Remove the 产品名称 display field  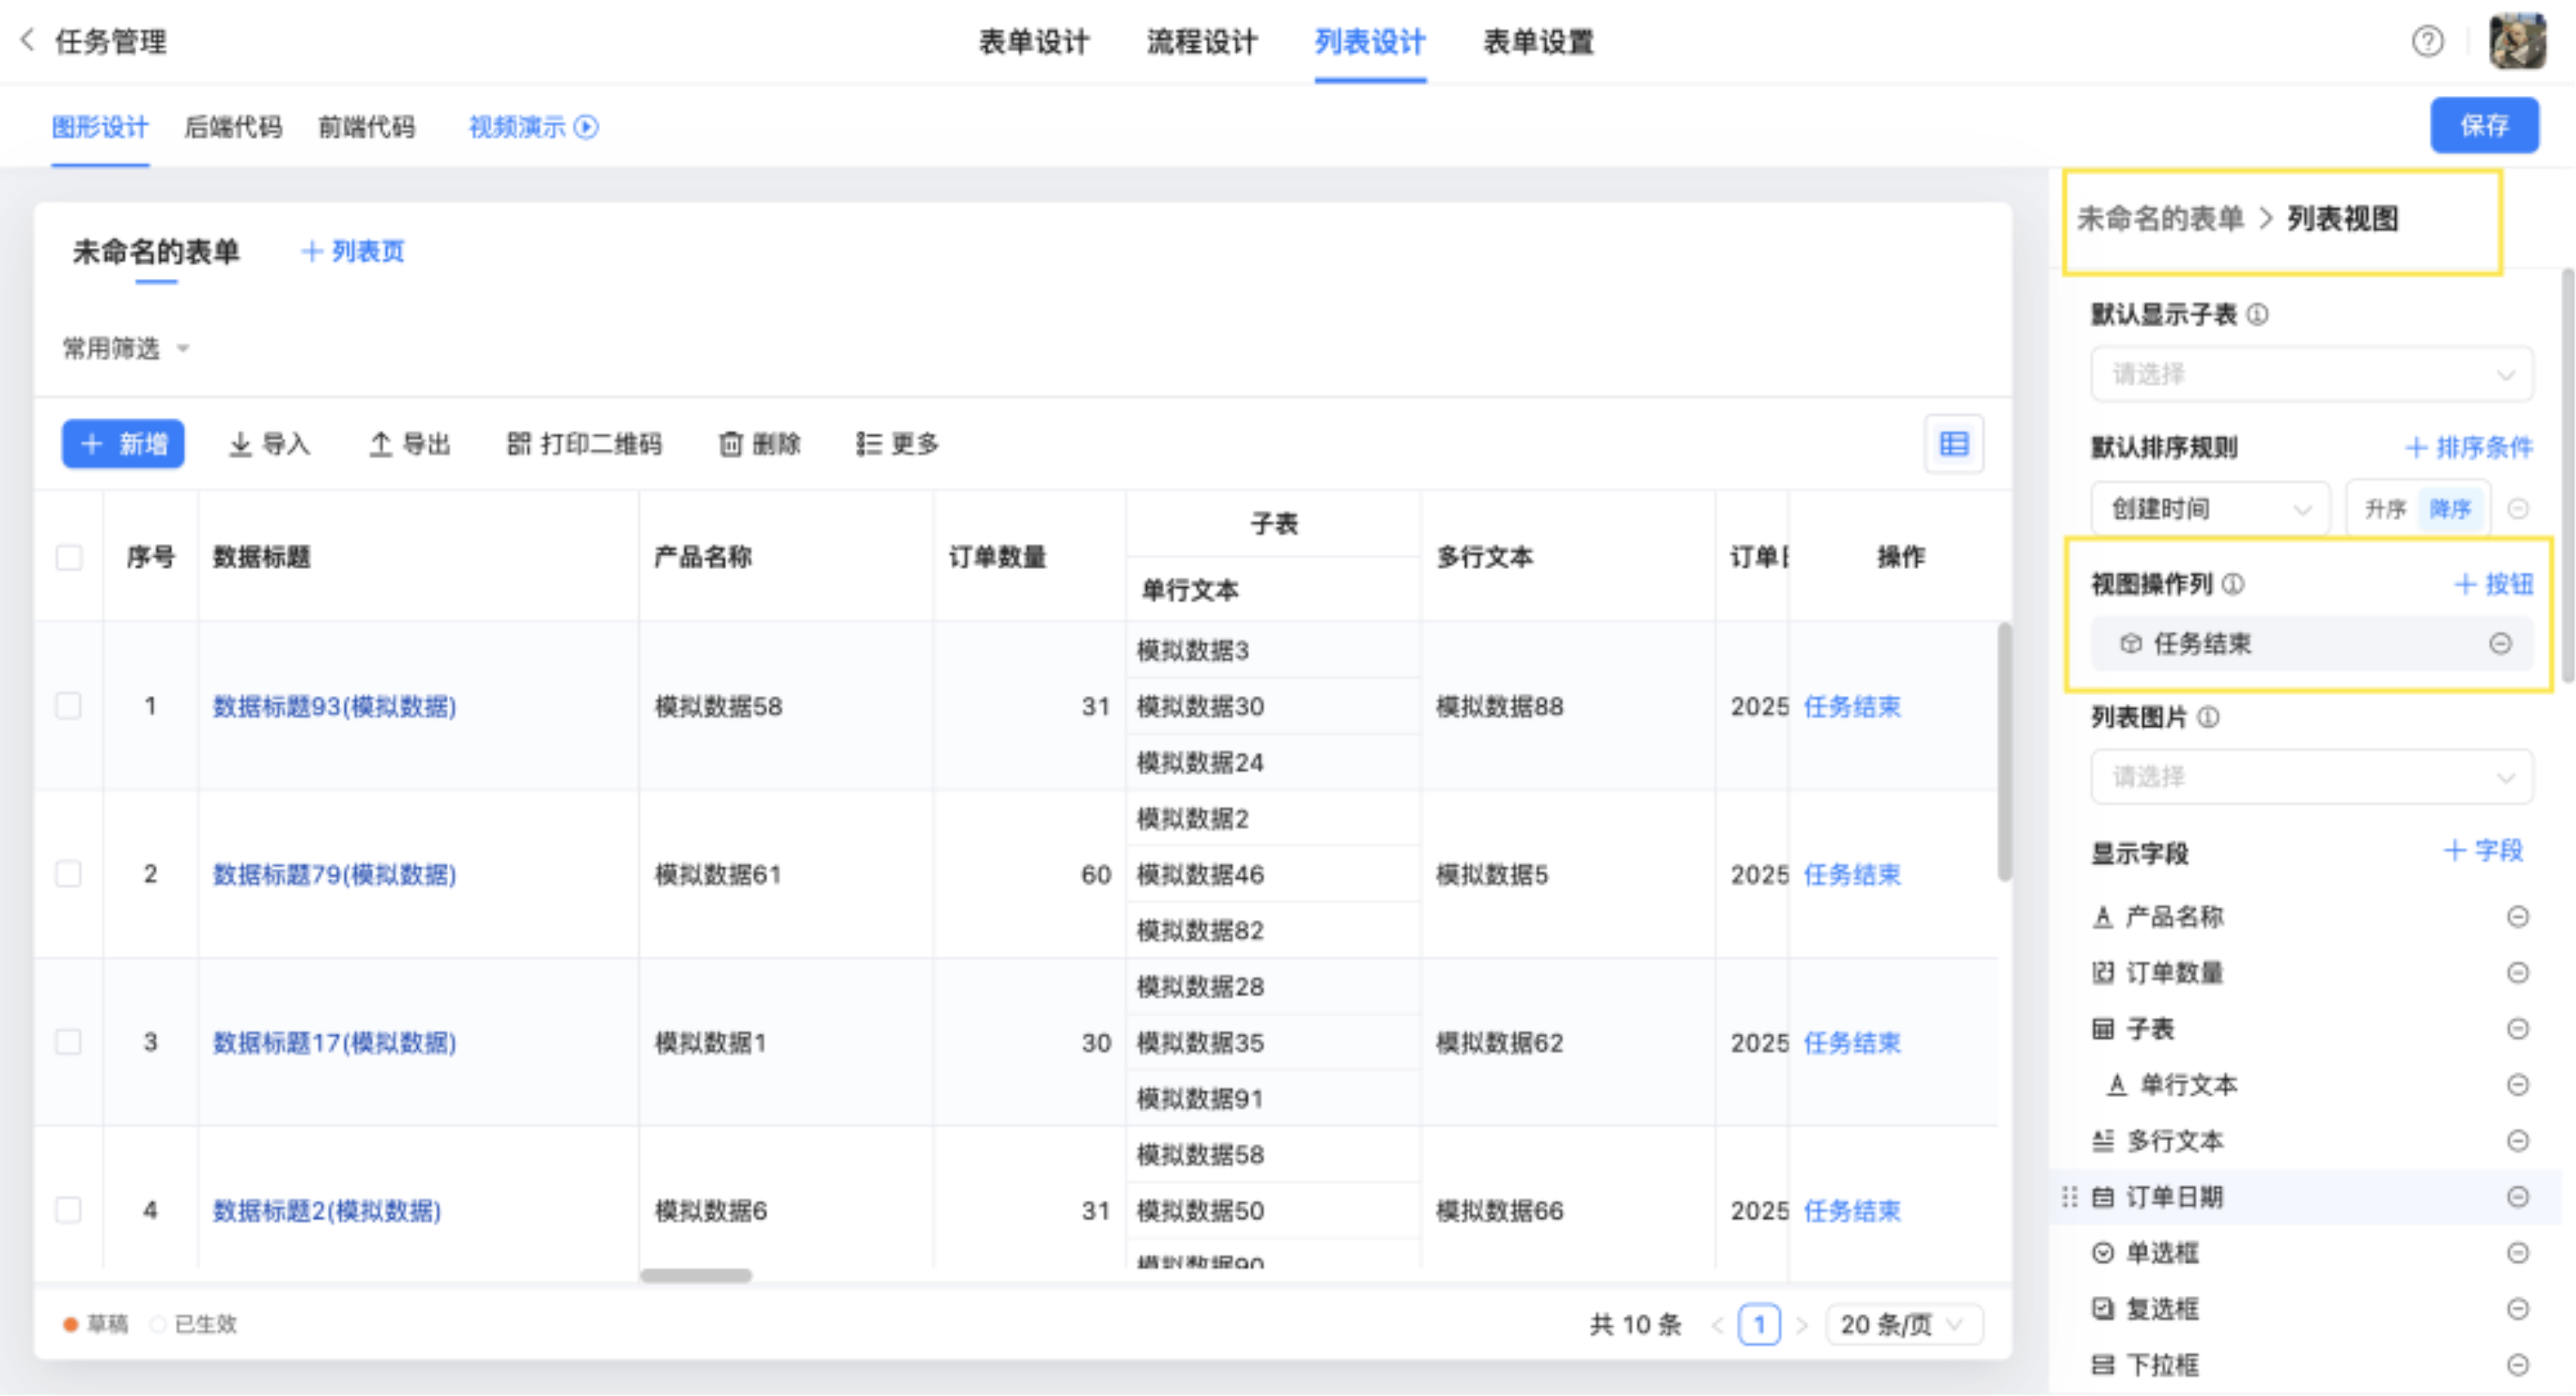tap(2517, 917)
